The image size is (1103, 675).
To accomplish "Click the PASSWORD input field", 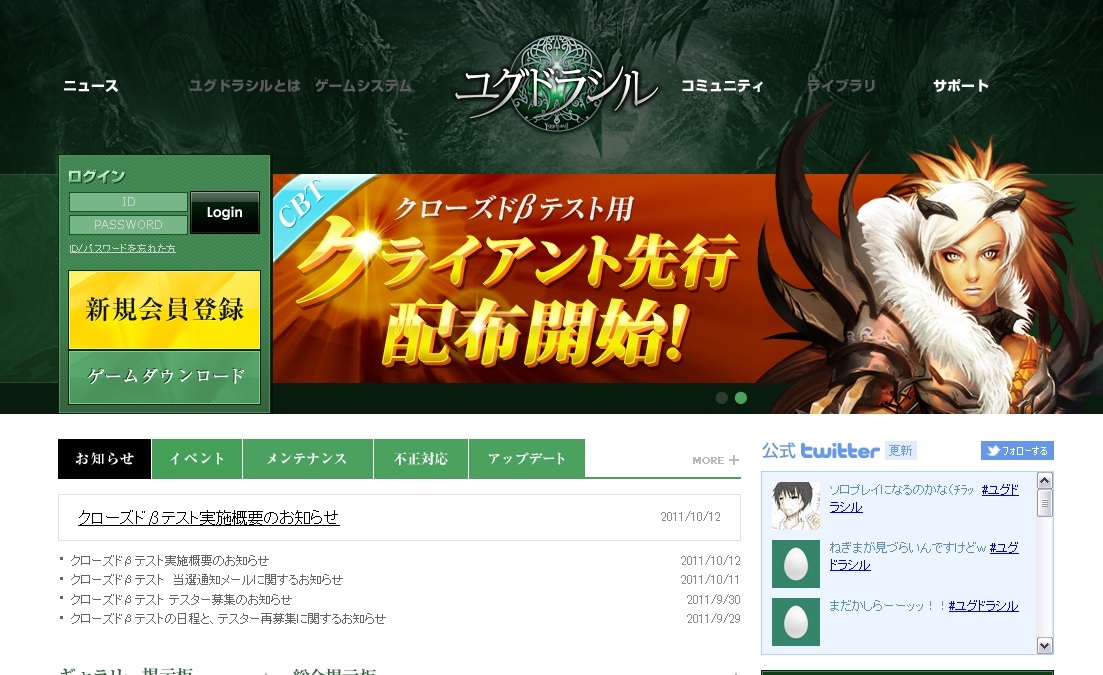I will (x=128, y=224).
